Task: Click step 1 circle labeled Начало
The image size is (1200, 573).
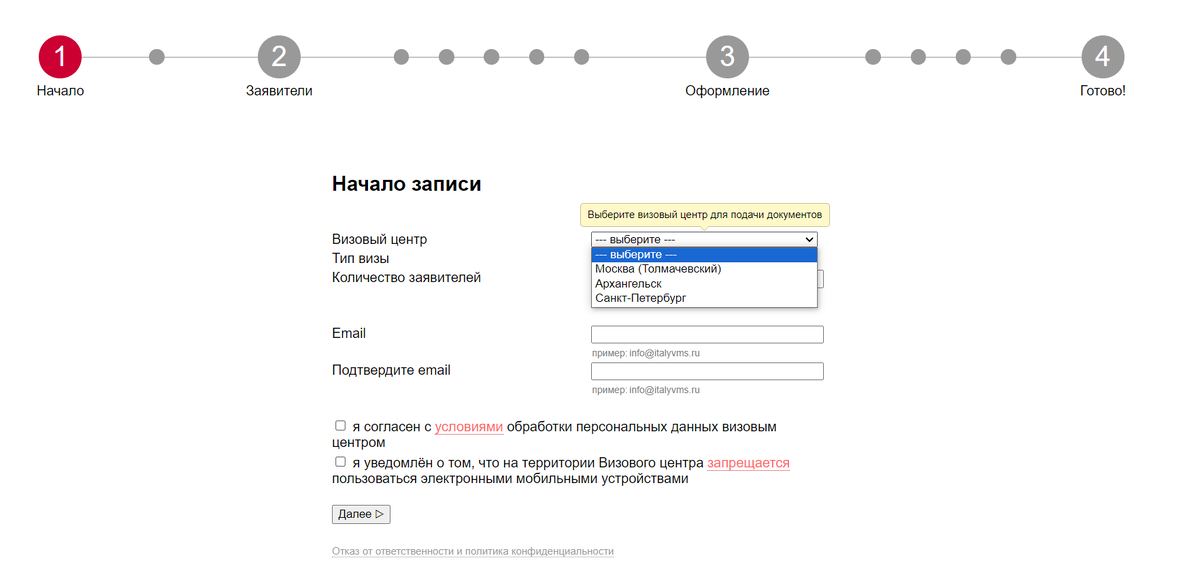Action: [60, 57]
